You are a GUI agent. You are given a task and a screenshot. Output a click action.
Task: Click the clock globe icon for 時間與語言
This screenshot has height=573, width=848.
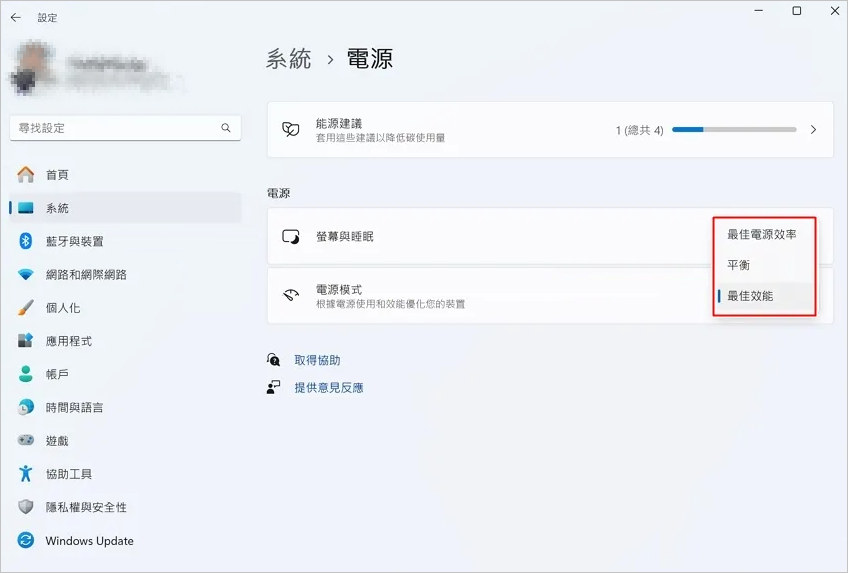pos(25,407)
